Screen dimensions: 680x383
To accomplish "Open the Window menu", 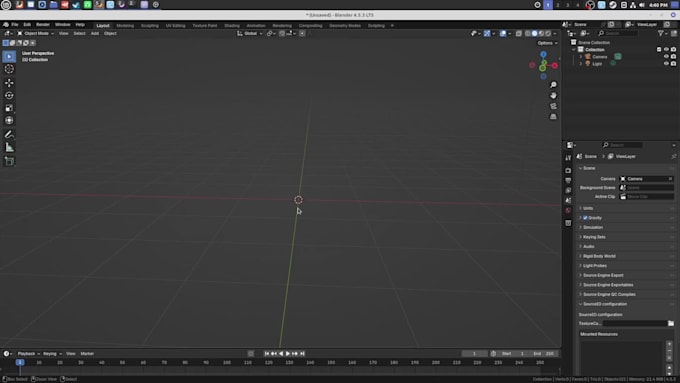I will point(62,25).
